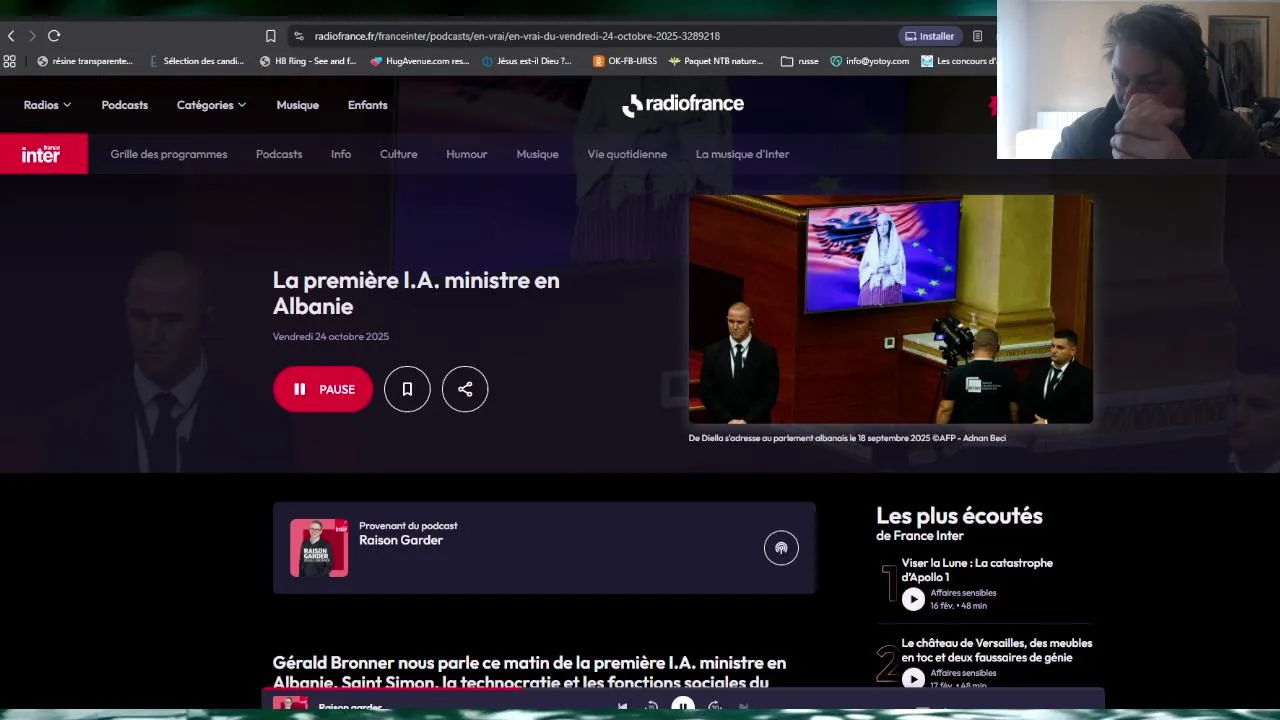
Task: Reload the page with the refresh icon
Action: (x=54, y=36)
